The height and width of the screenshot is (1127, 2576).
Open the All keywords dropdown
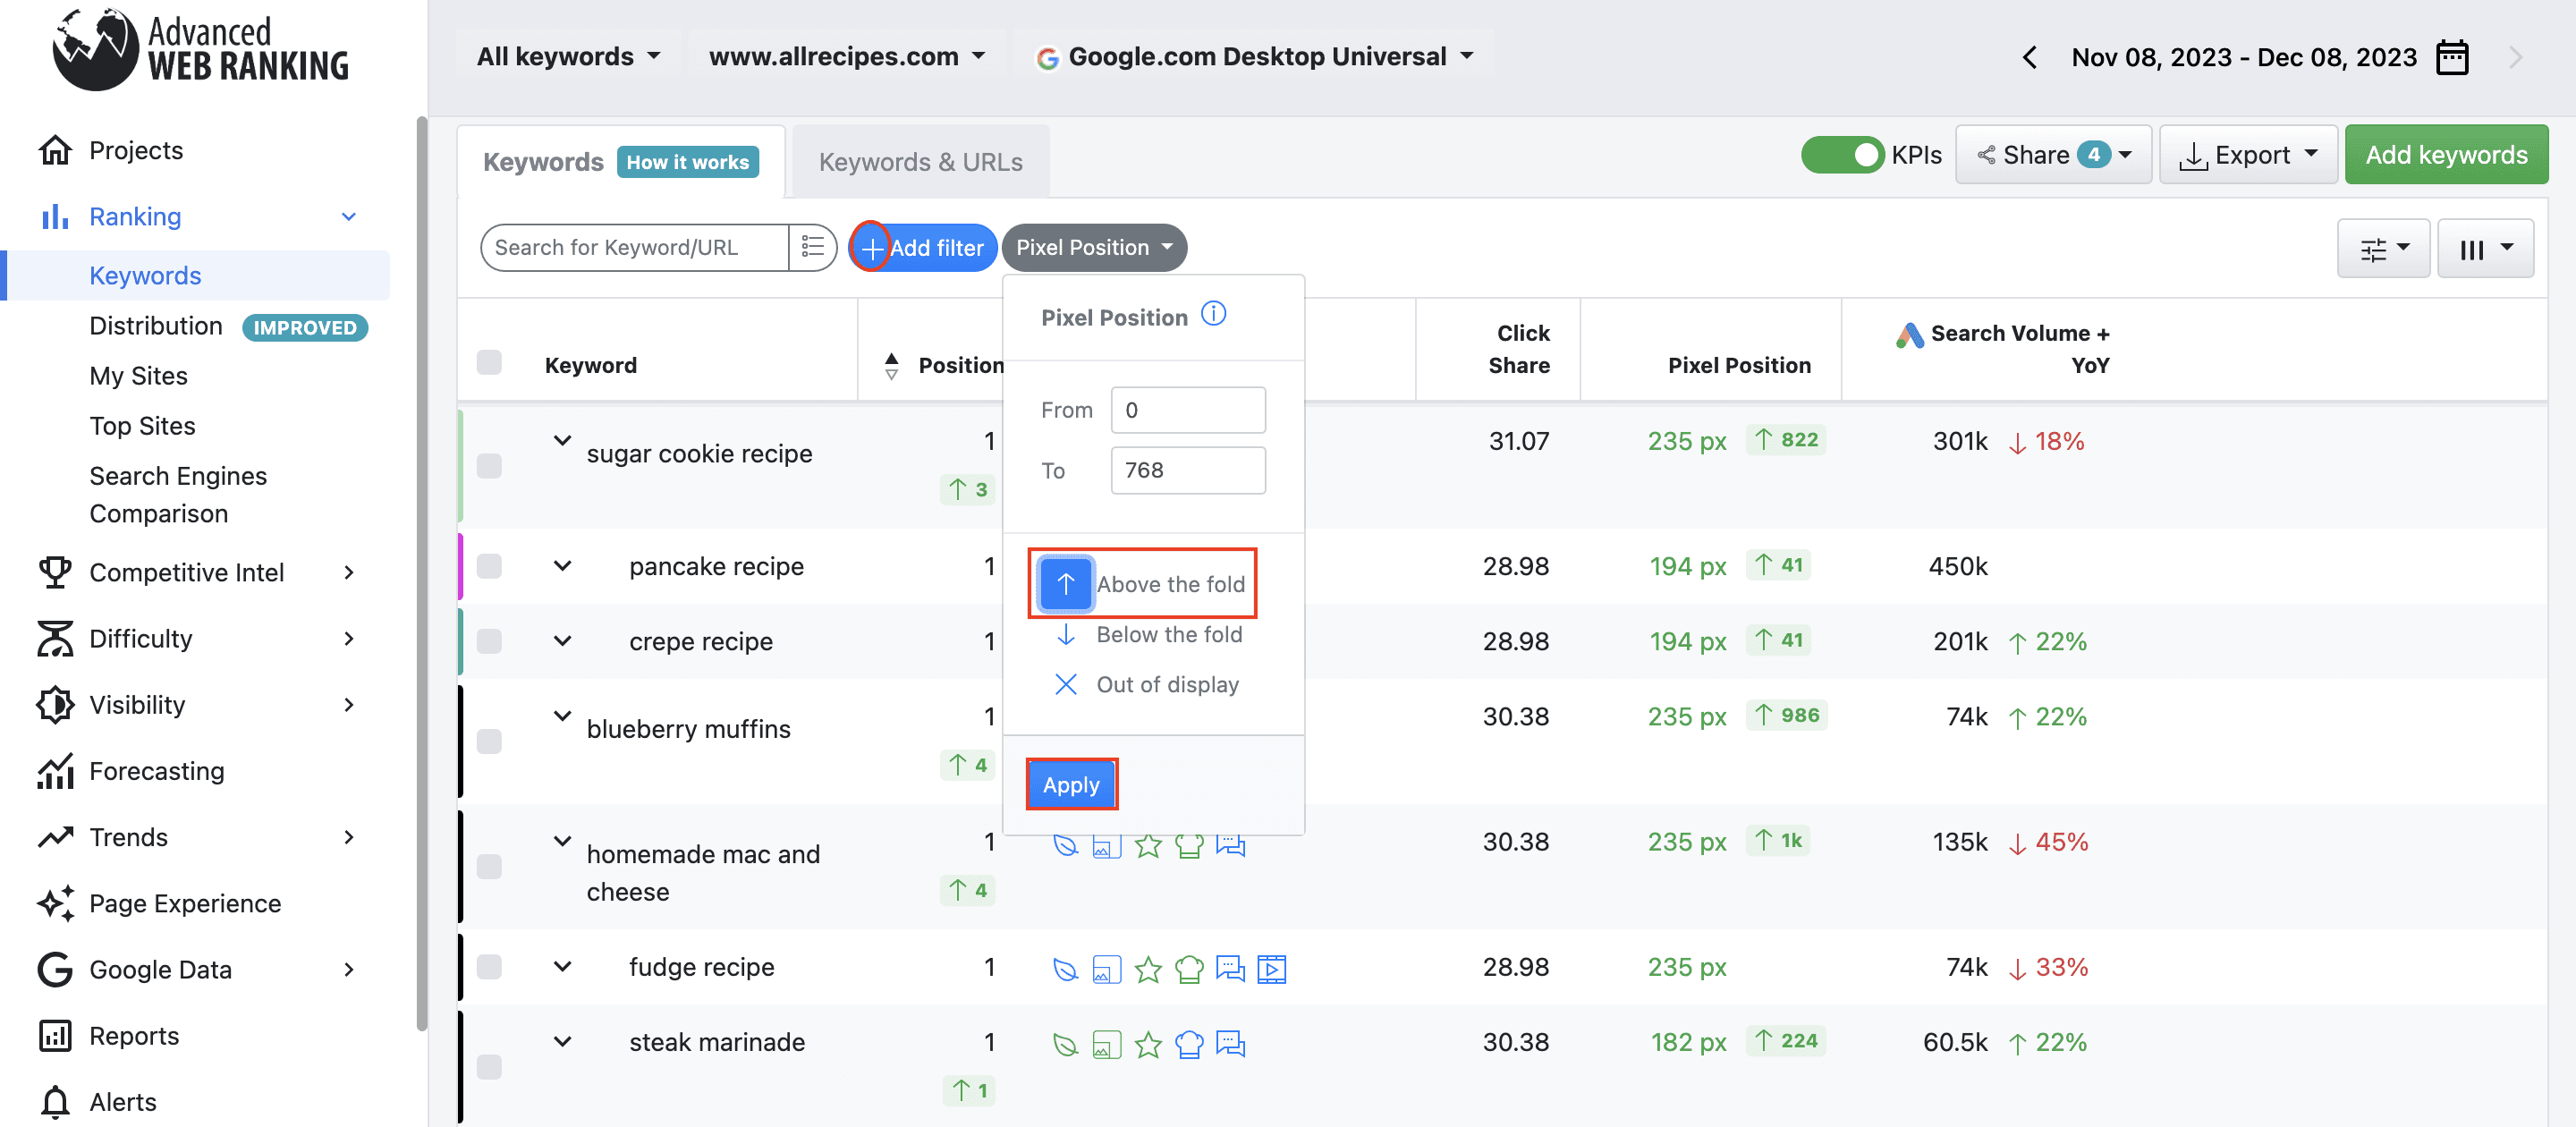[568, 56]
